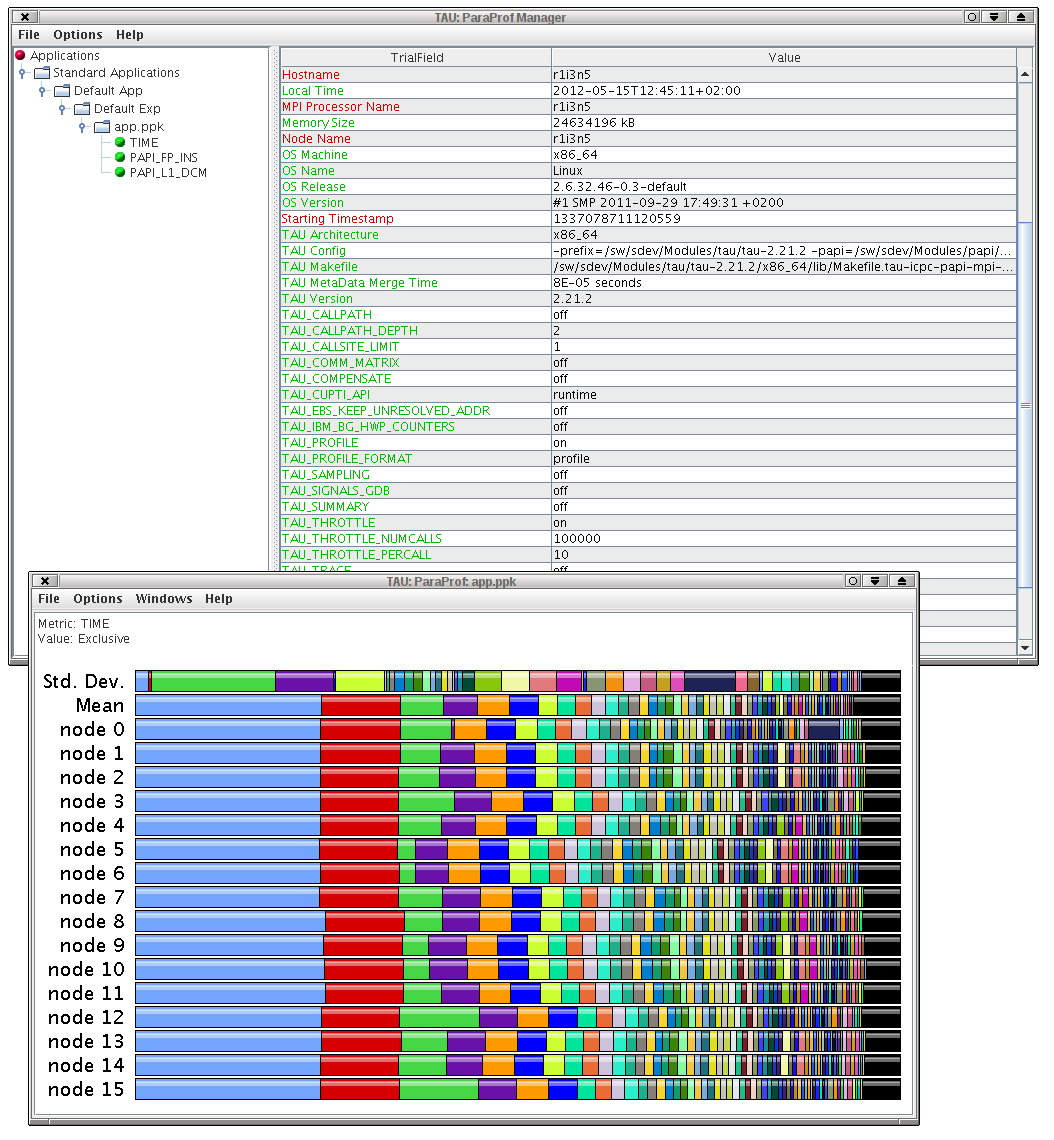The image size is (1054, 1140).
Task: Click the red segment of node 9 bar
Action: (363, 945)
